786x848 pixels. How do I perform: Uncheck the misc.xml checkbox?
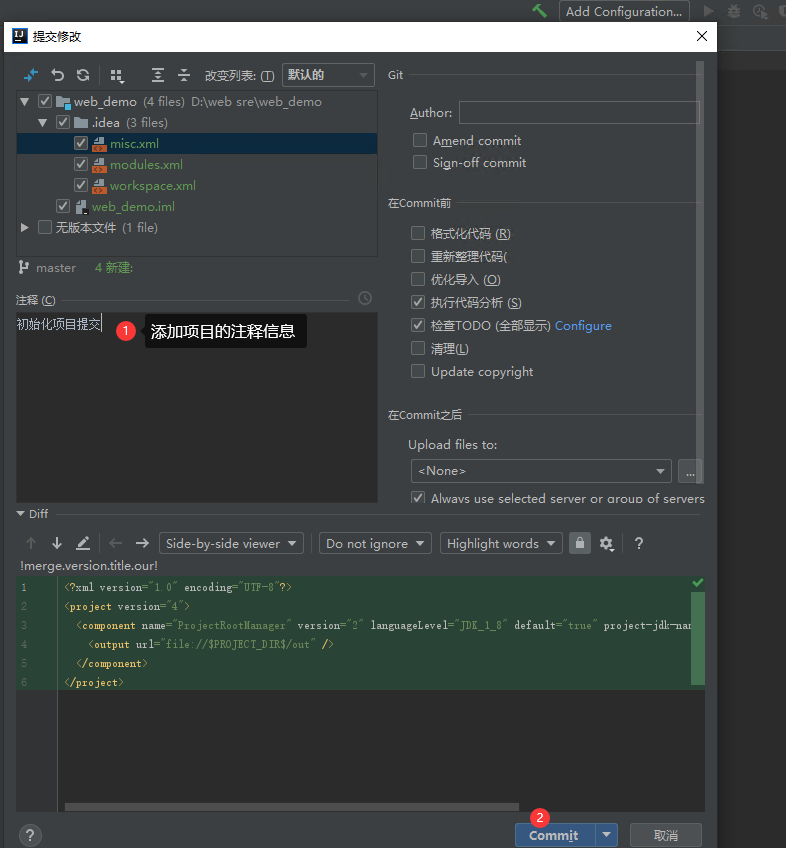(81, 143)
